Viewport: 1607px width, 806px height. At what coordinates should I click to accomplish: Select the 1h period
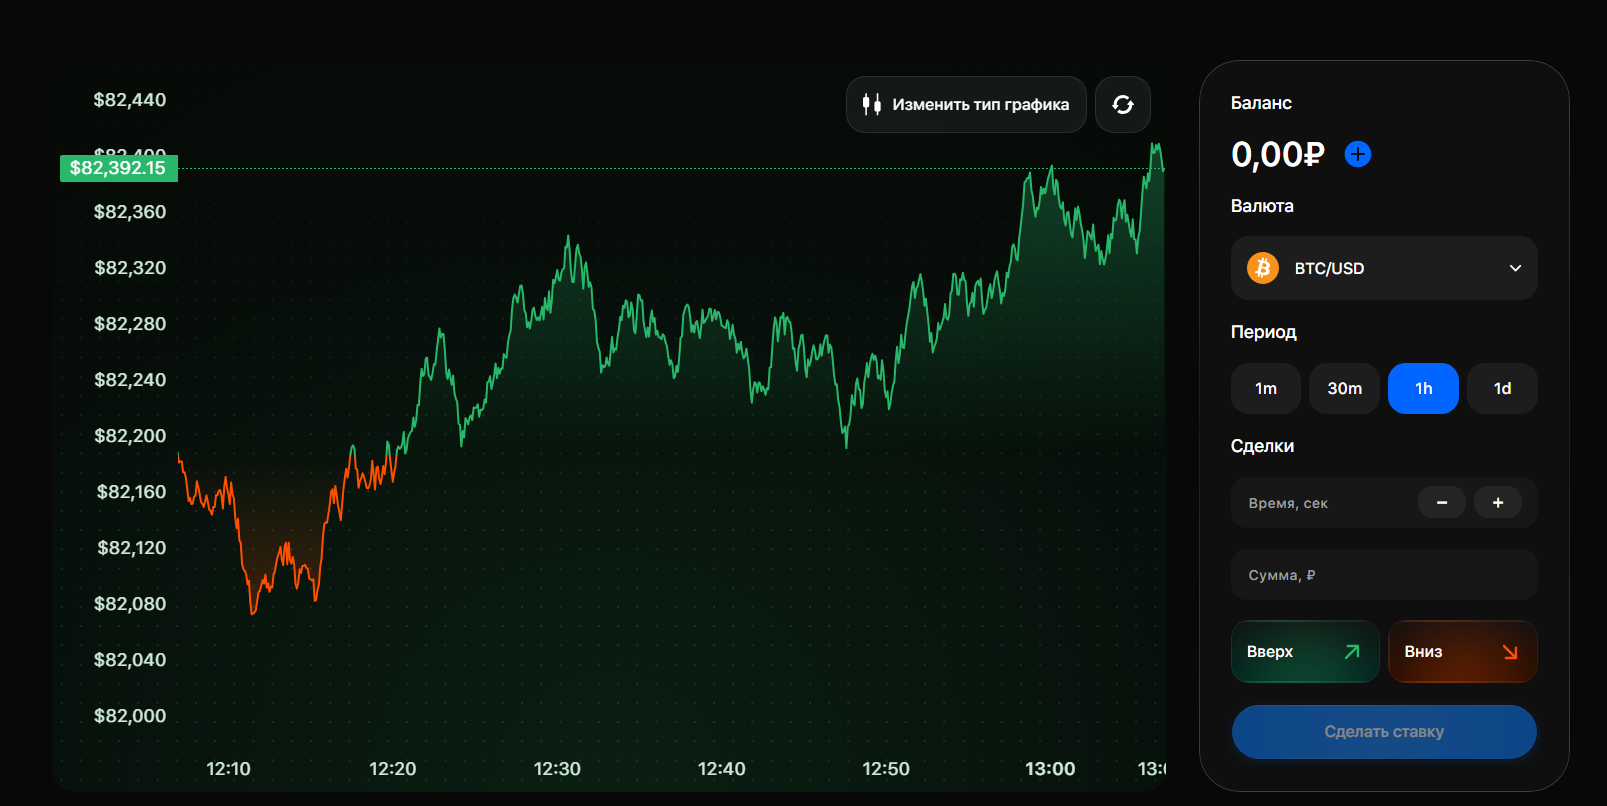tap(1423, 388)
